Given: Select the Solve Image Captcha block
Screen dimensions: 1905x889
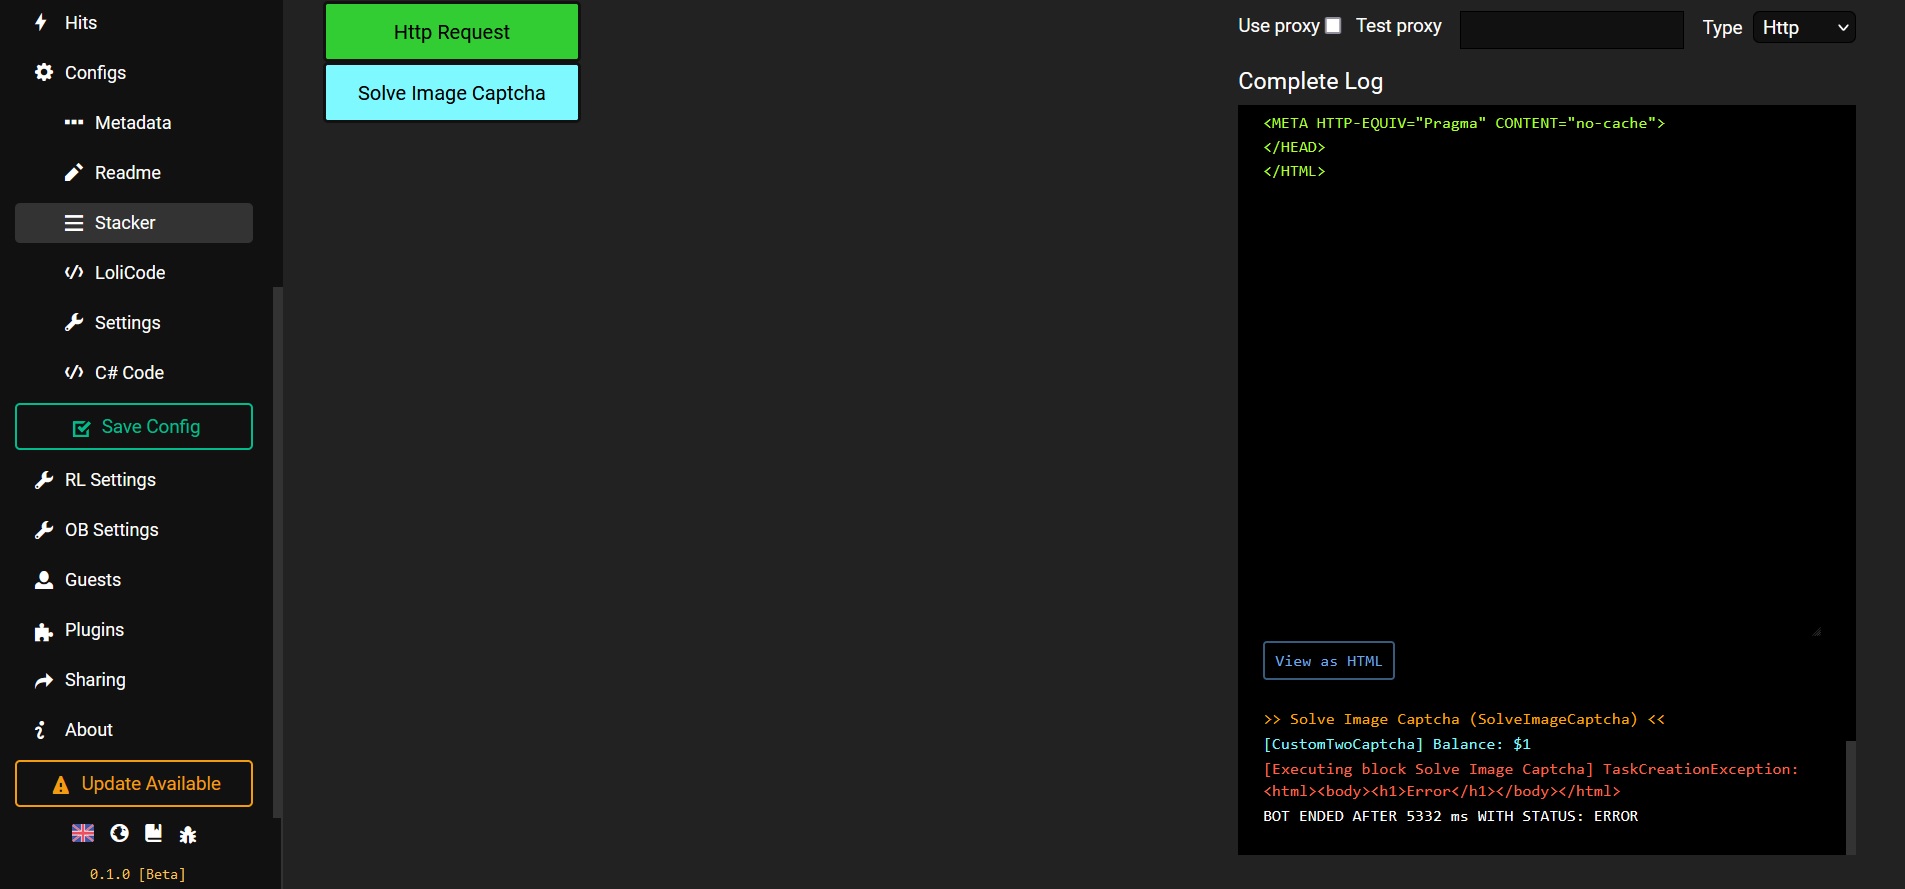Looking at the screenshot, I should [452, 93].
